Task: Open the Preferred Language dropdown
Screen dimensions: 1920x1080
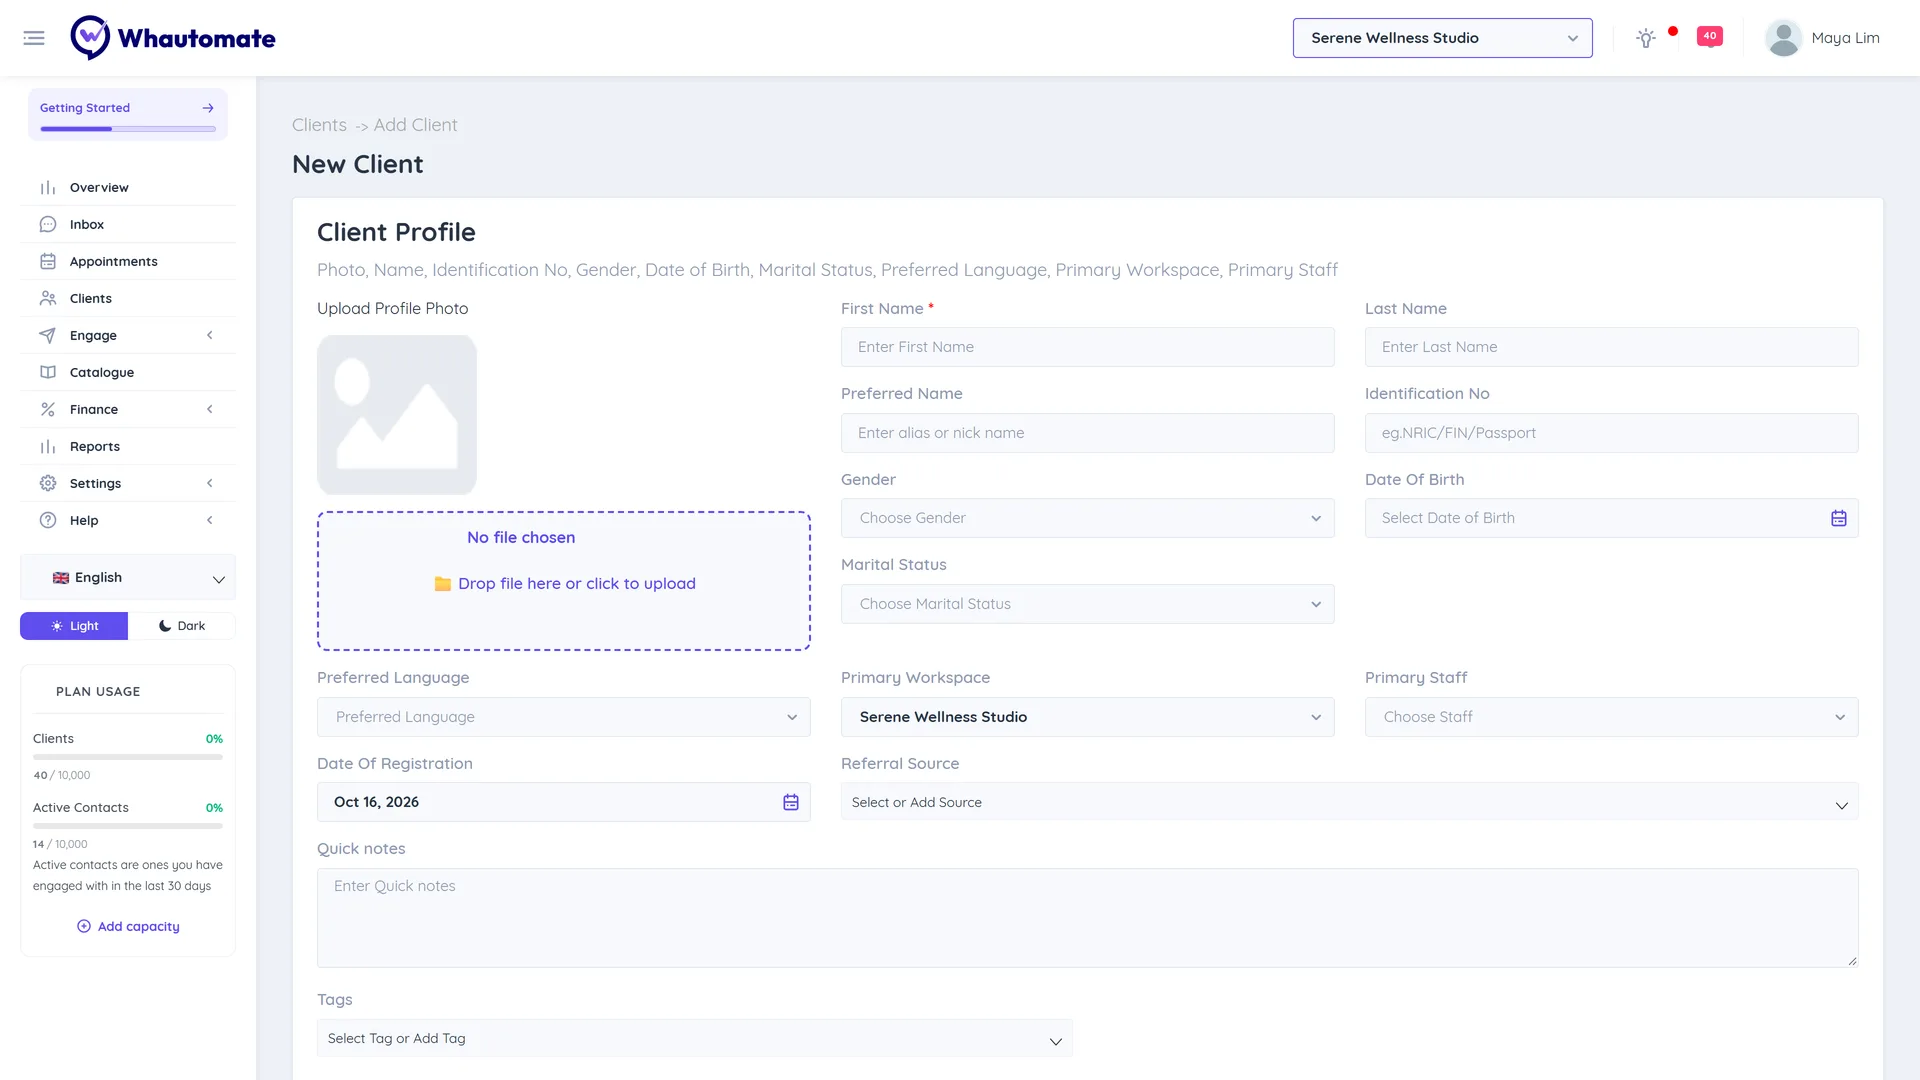Action: pyautogui.click(x=563, y=717)
